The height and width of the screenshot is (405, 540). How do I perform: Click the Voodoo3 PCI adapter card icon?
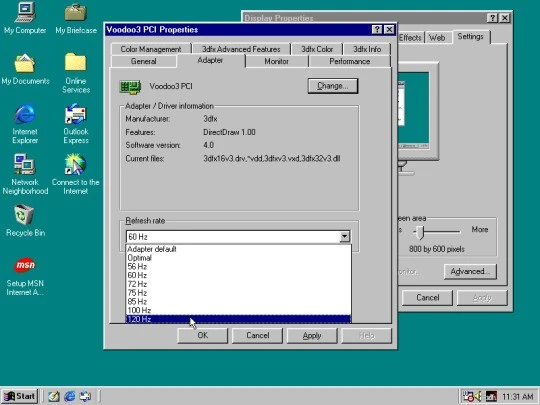[130, 87]
